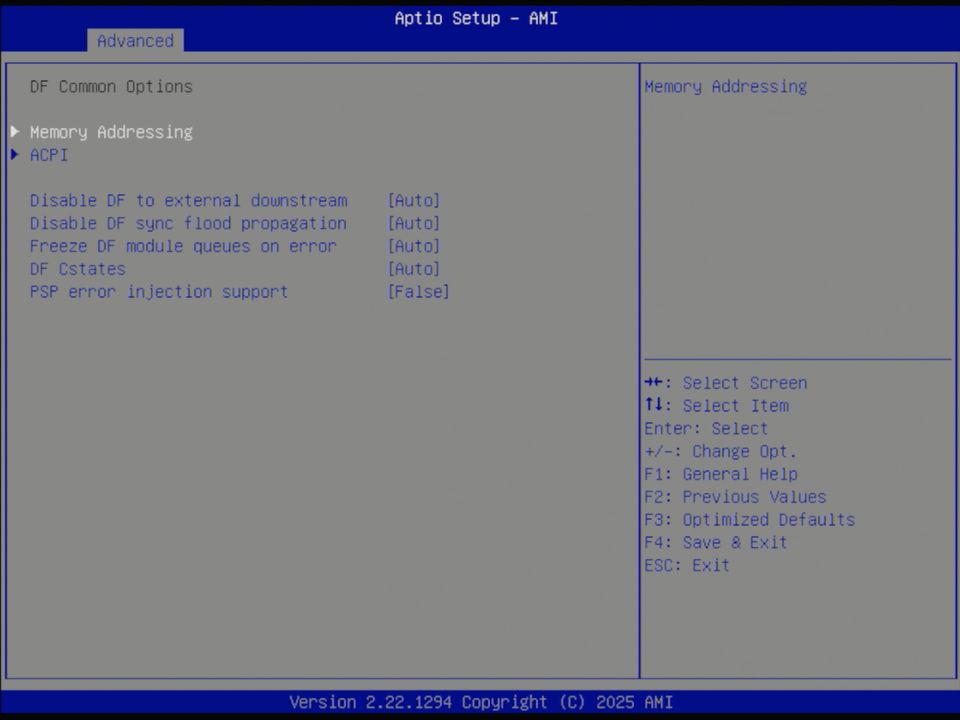Click the arrow icon beside ACPI
The image size is (960, 720).
14,154
